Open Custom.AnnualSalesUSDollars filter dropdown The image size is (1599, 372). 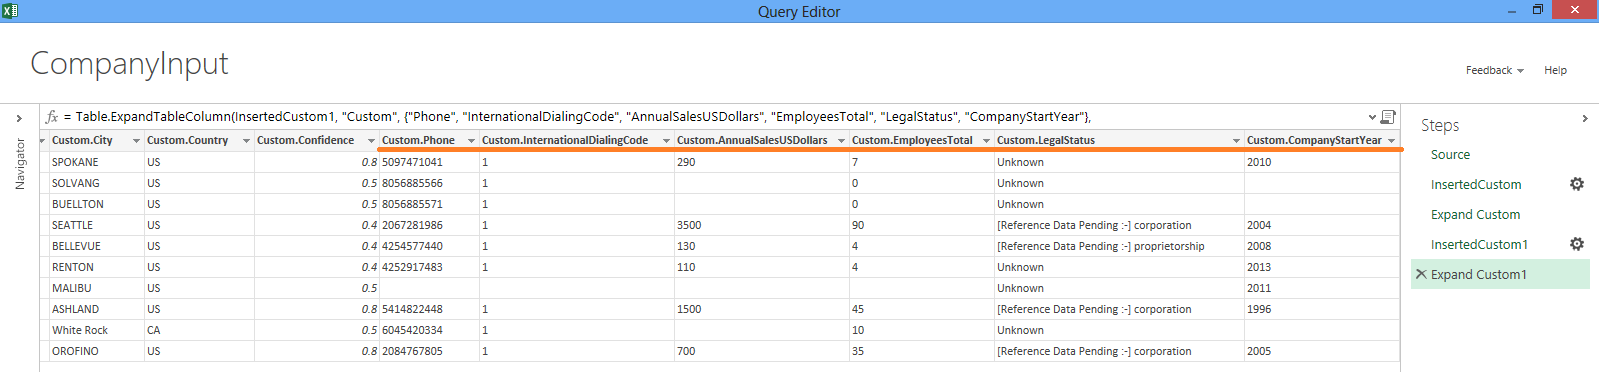841,141
